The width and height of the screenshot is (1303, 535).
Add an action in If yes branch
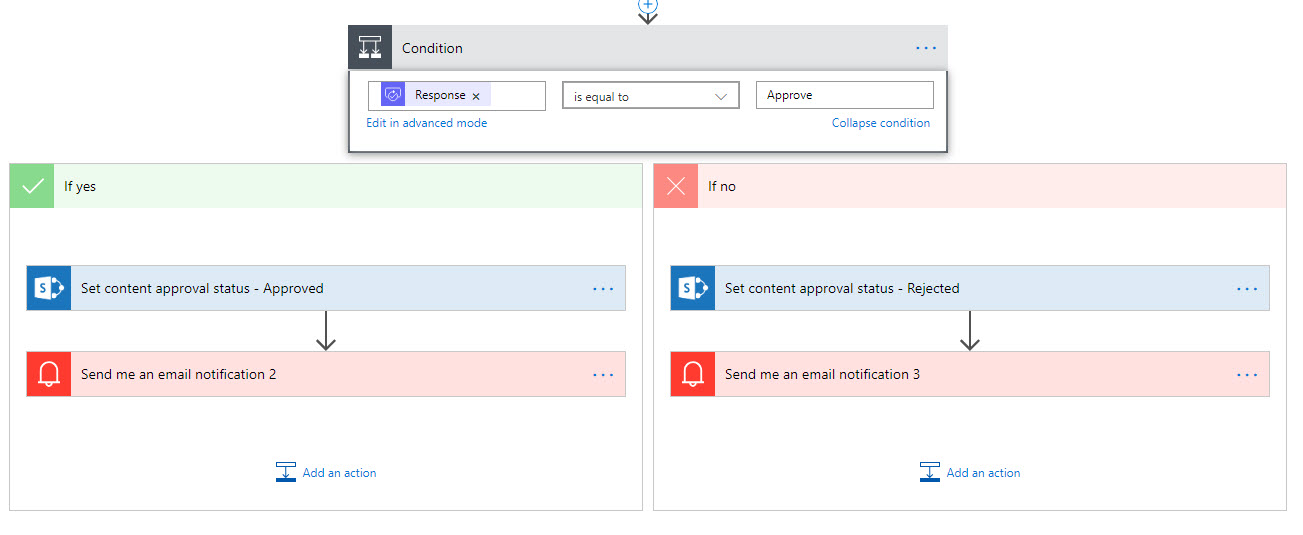coord(327,472)
